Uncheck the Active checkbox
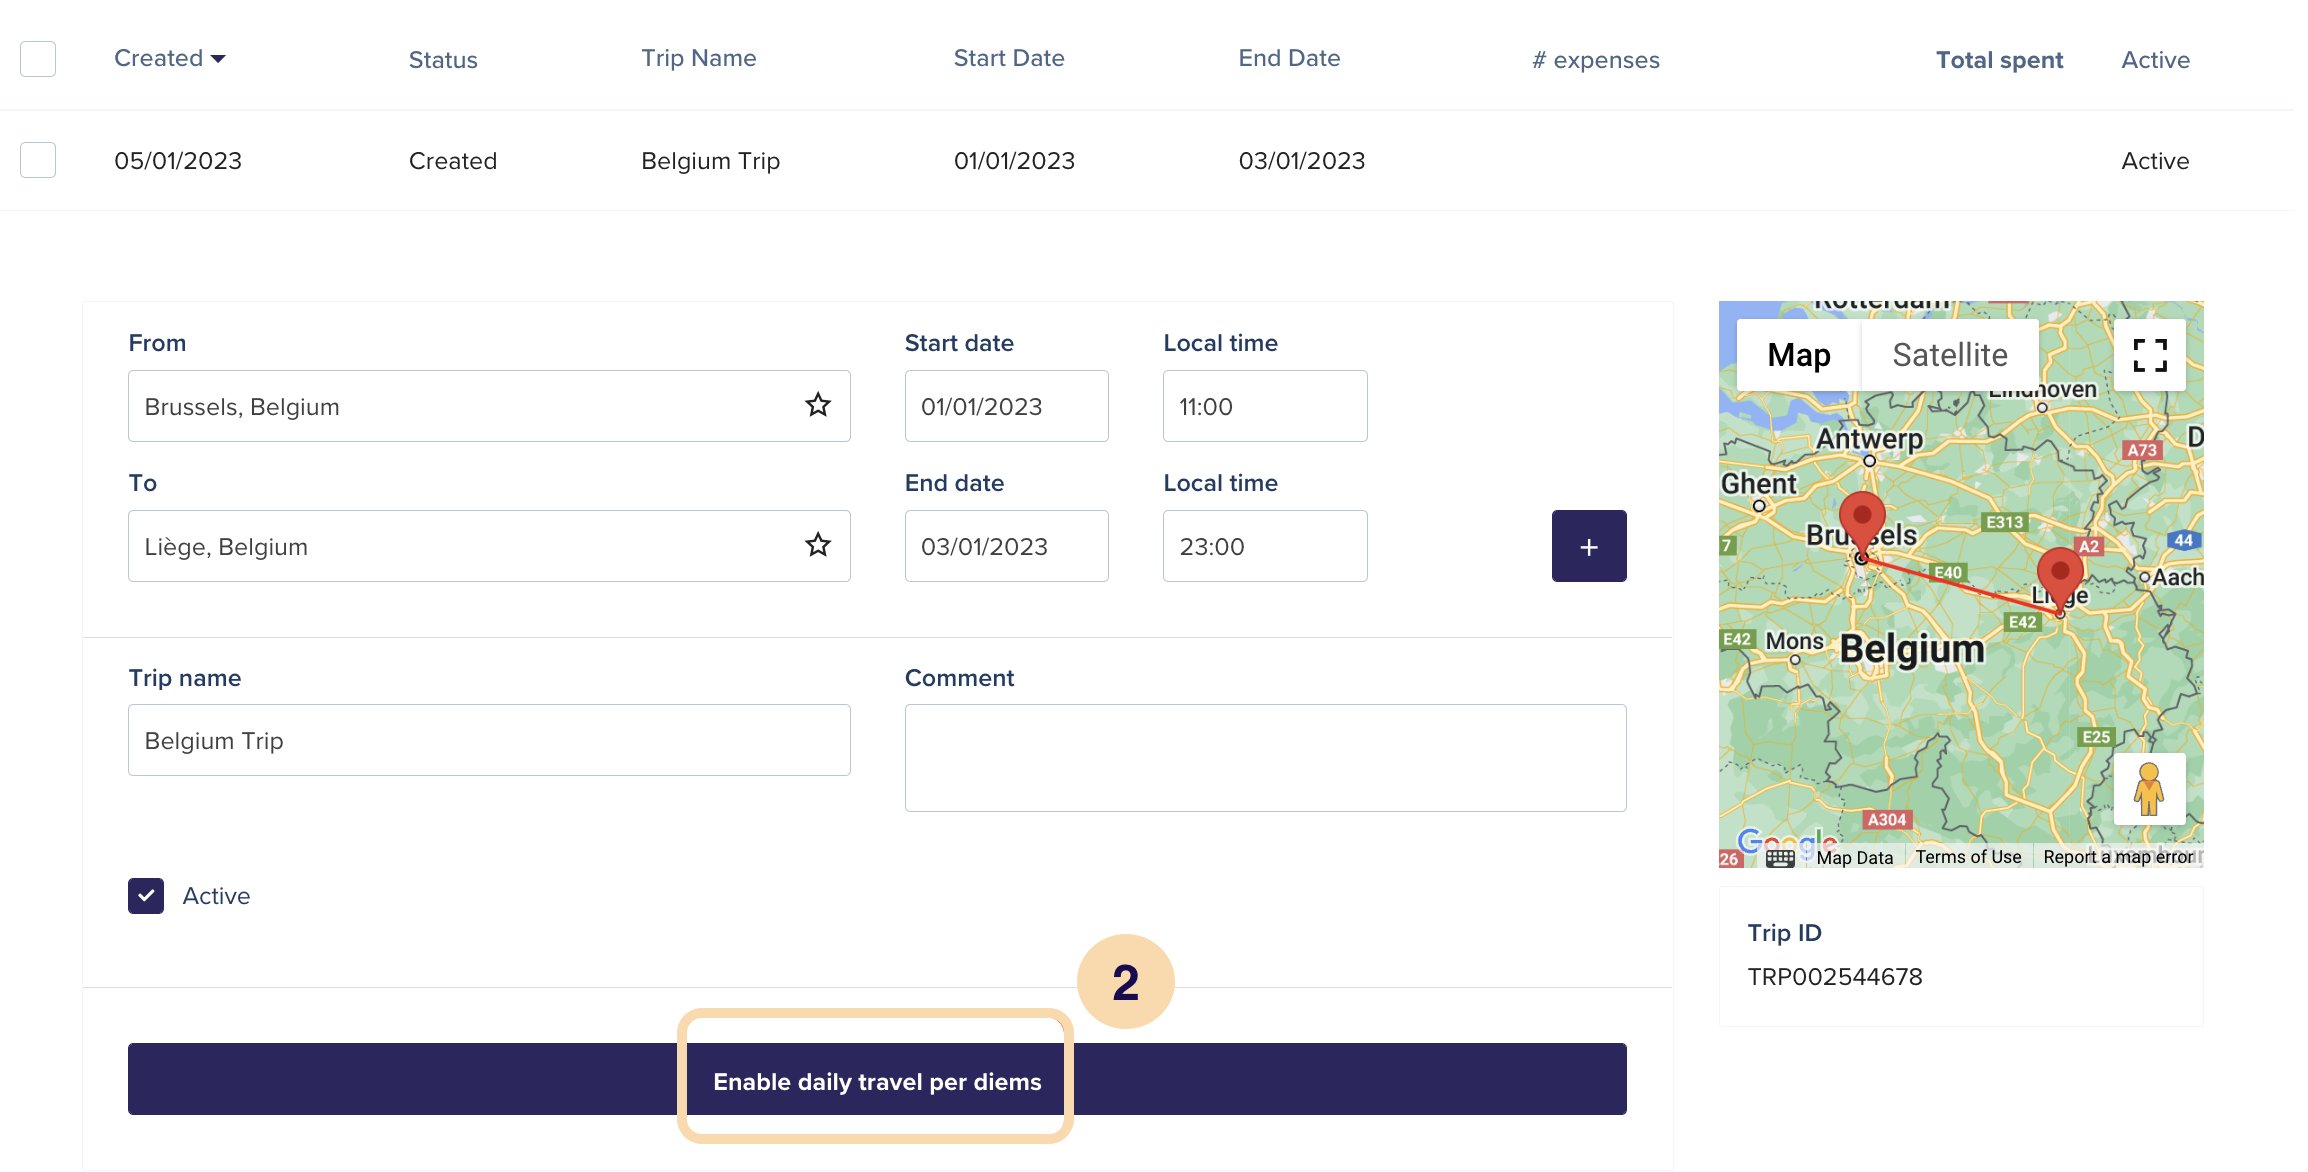 (146, 896)
